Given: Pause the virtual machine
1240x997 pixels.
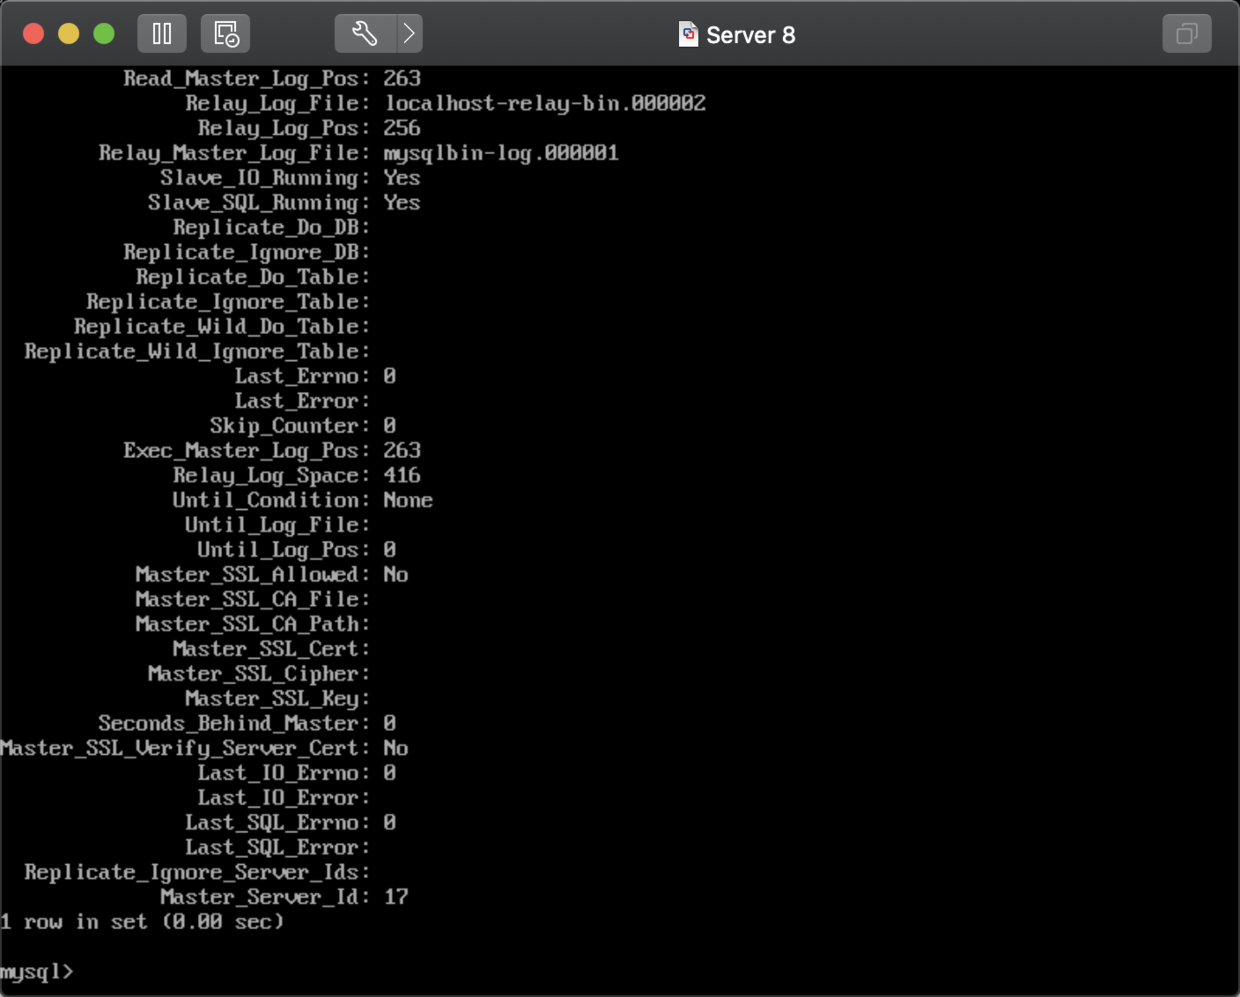Looking at the screenshot, I should (161, 34).
